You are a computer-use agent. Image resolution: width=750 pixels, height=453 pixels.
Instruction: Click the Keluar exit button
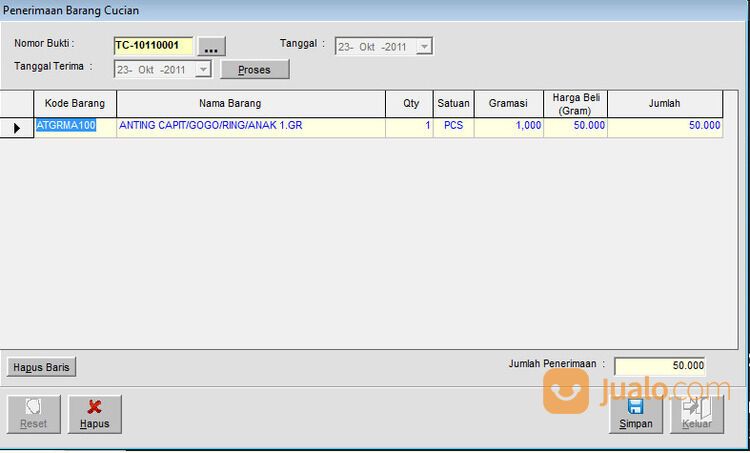[697, 414]
